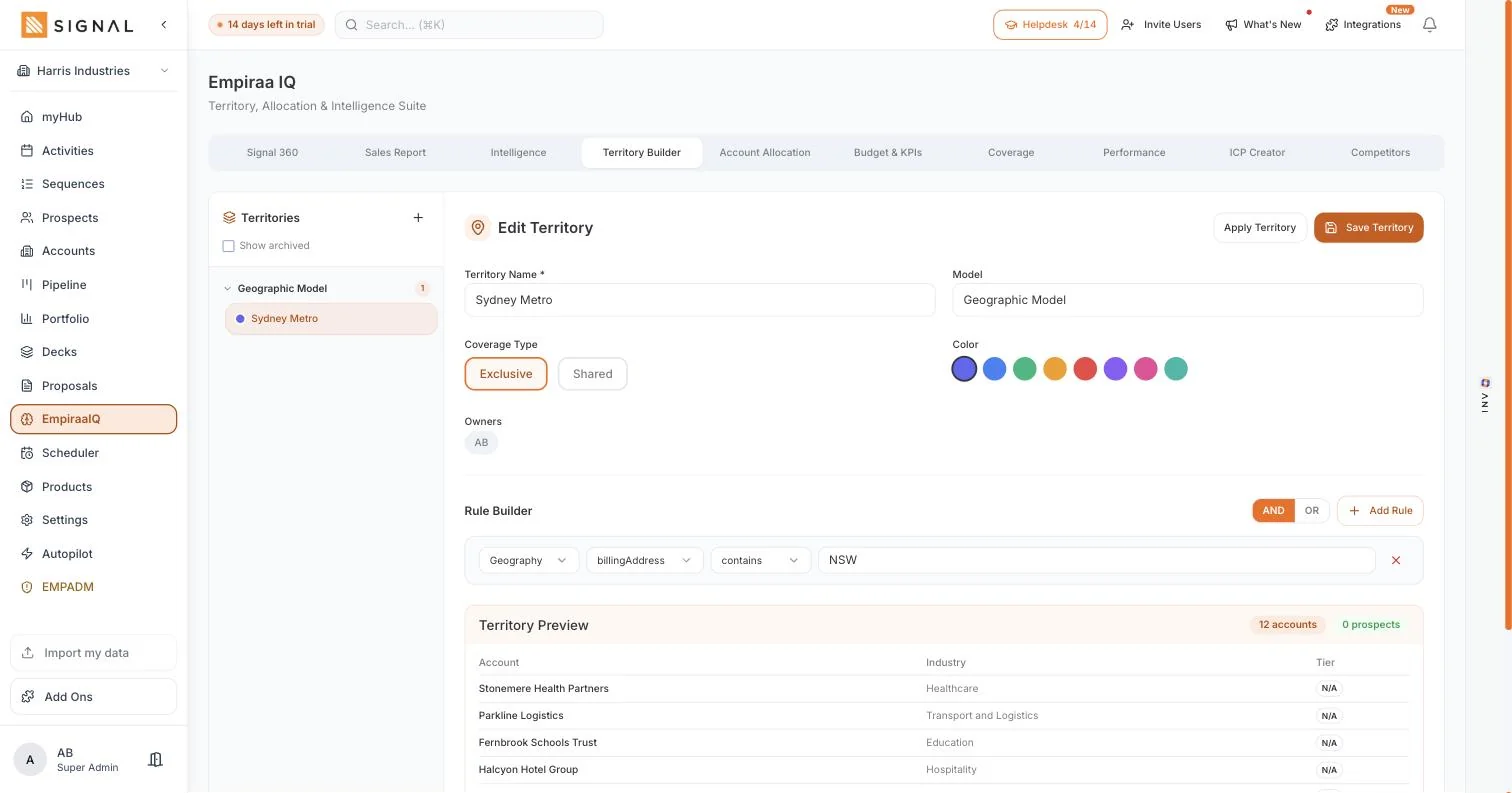Screen dimensions: 1512x793
Task: Switch to the Sales Report tab
Action: (395, 153)
